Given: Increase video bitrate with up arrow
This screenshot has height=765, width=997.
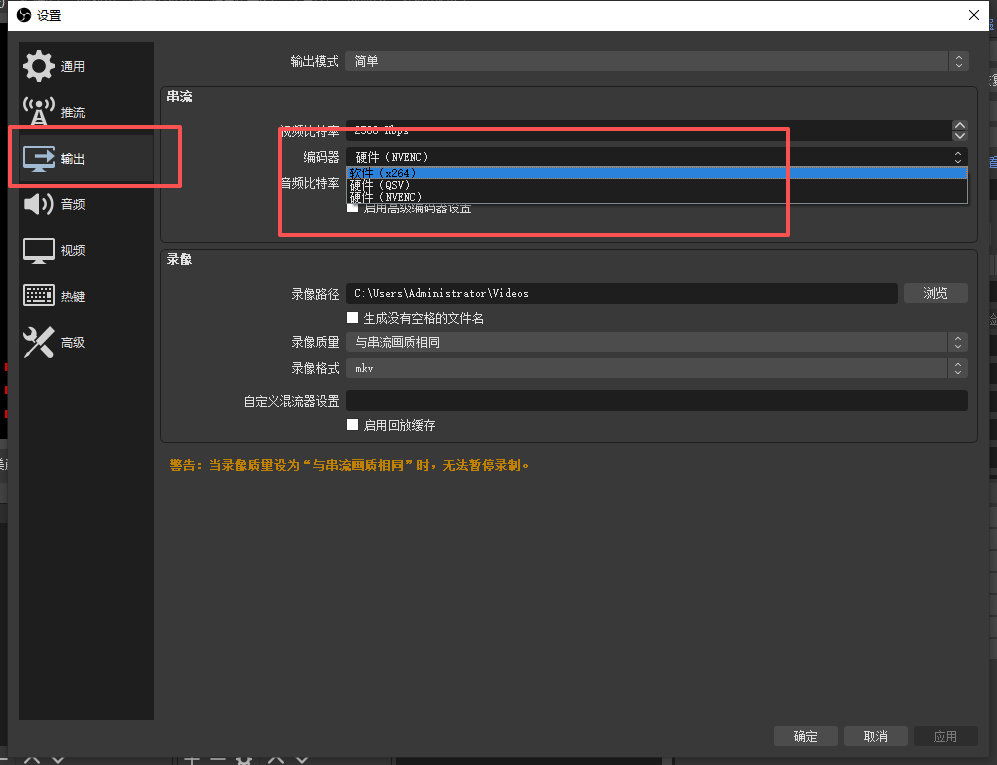Looking at the screenshot, I should (x=960, y=125).
